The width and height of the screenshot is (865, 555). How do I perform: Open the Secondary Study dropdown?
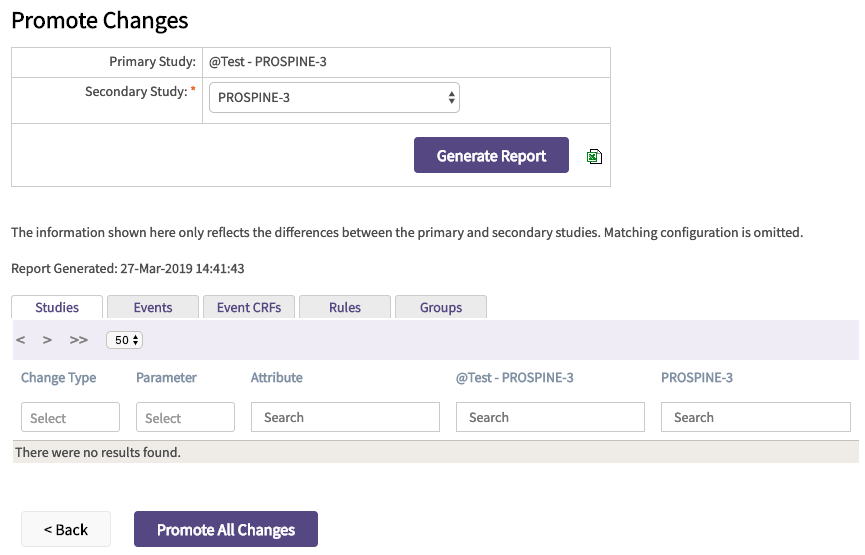click(x=334, y=98)
